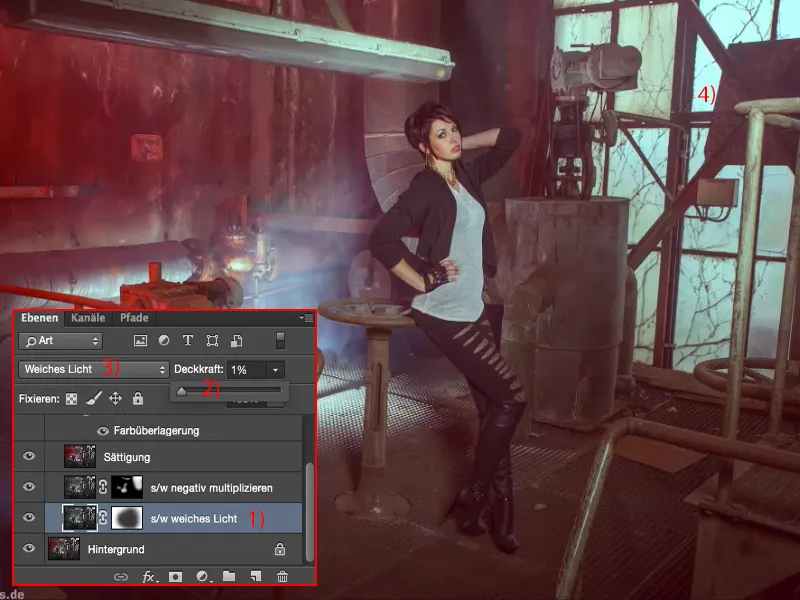
Task: Filter layers by pixel image icon
Action: (x=140, y=341)
